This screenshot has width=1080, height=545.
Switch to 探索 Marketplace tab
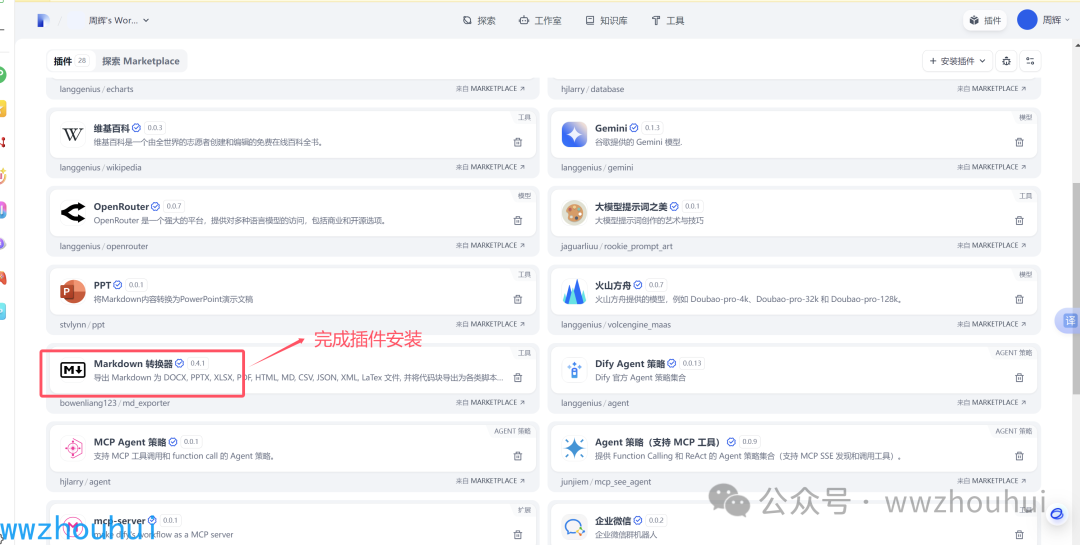pyautogui.click(x=141, y=61)
